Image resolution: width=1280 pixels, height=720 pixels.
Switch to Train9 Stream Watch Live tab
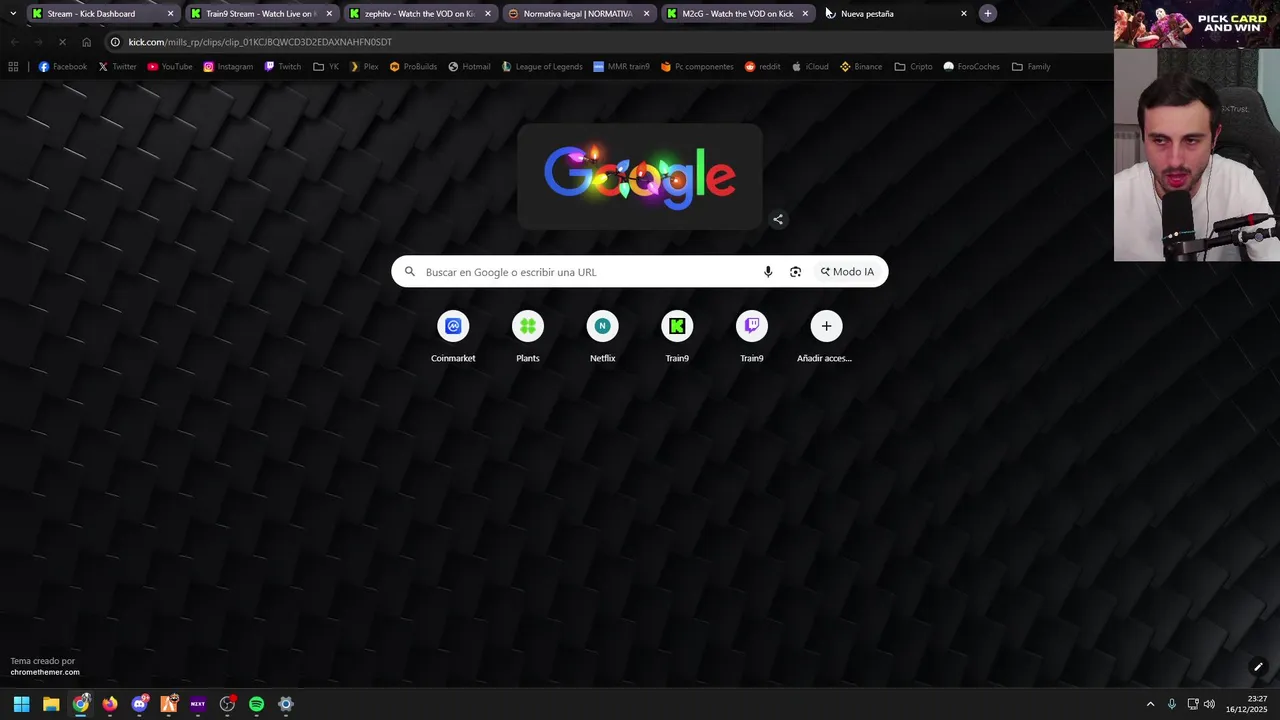point(261,14)
